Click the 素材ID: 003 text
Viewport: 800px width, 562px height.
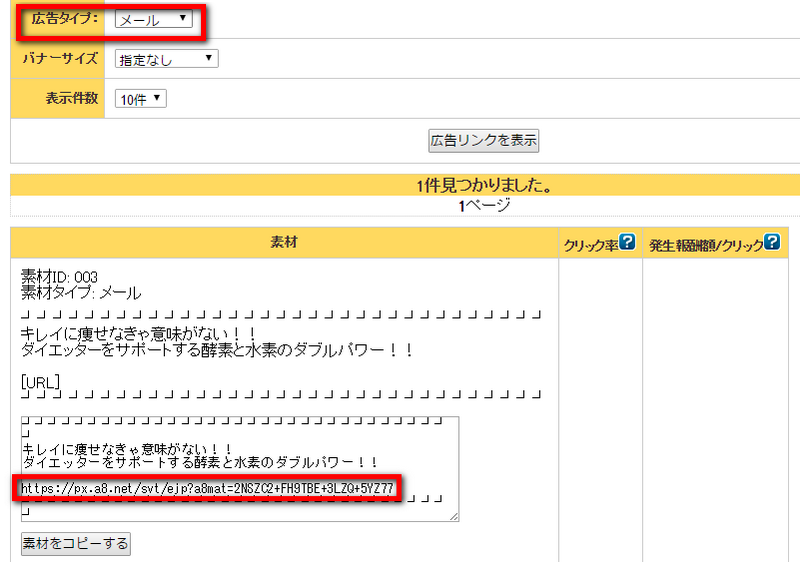click(x=59, y=276)
